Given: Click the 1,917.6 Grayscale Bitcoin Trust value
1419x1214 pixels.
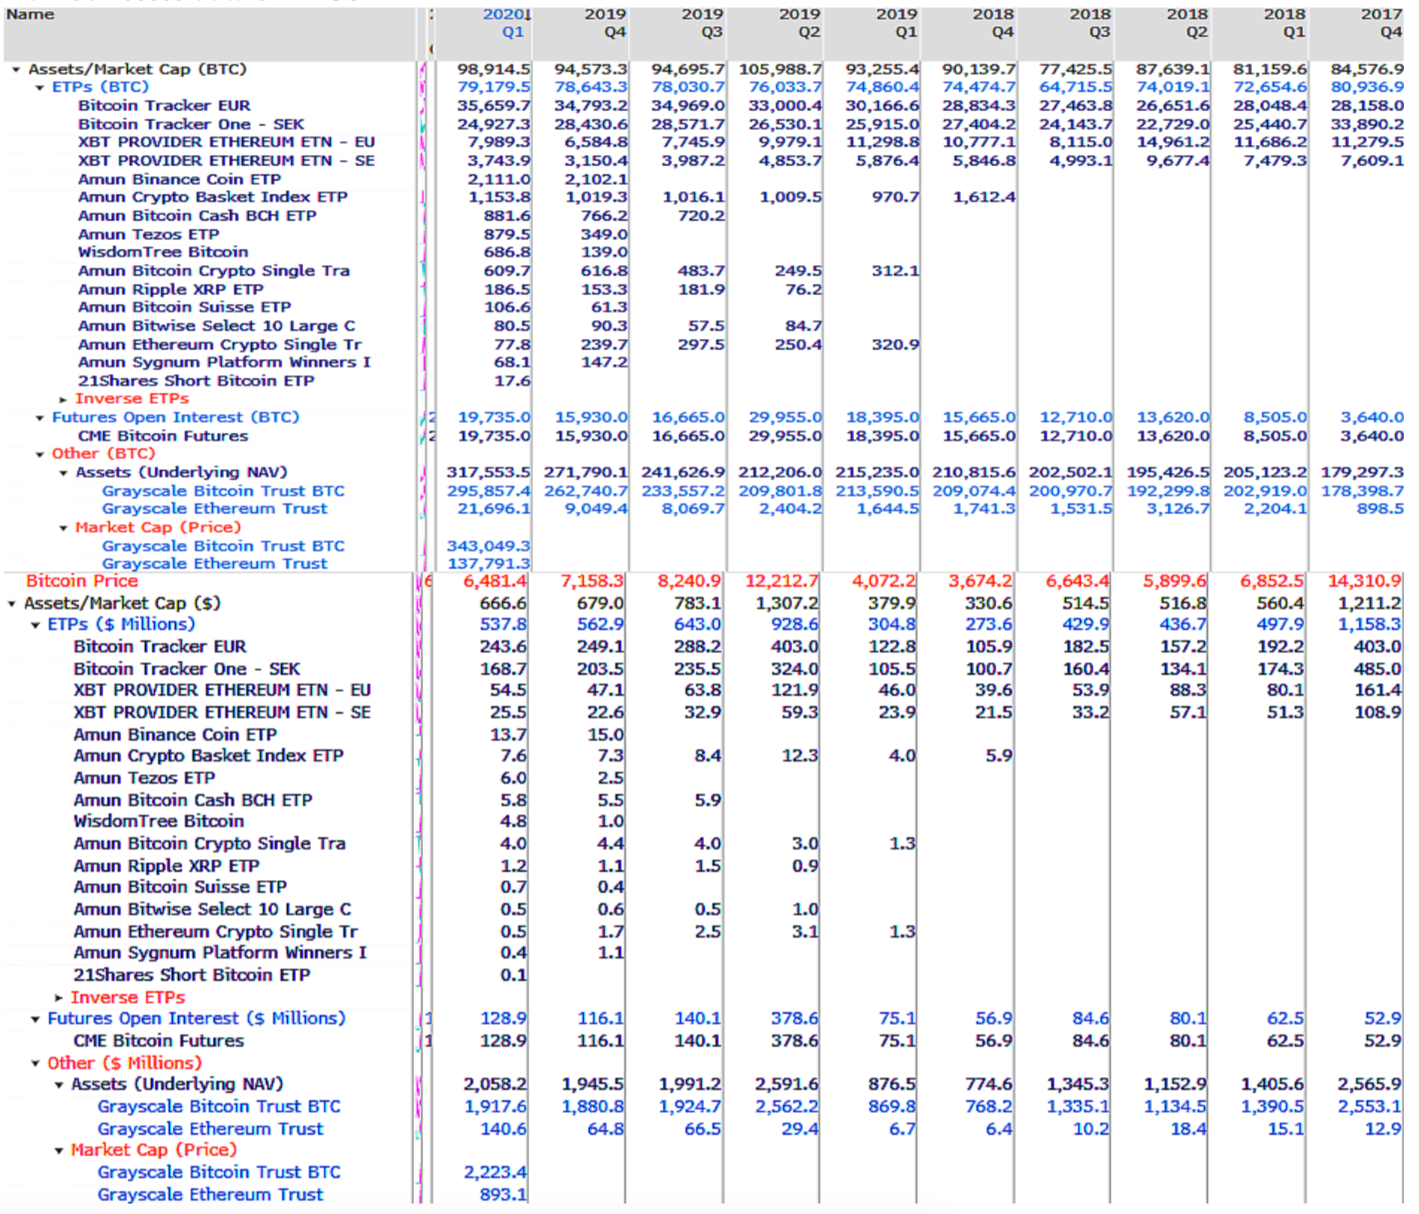Looking at the screenshot, I should coord(495,1107).
